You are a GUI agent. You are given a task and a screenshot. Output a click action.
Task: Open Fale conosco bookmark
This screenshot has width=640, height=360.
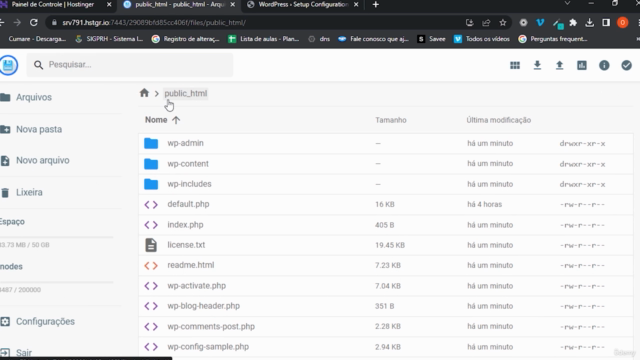pos(373,39)
